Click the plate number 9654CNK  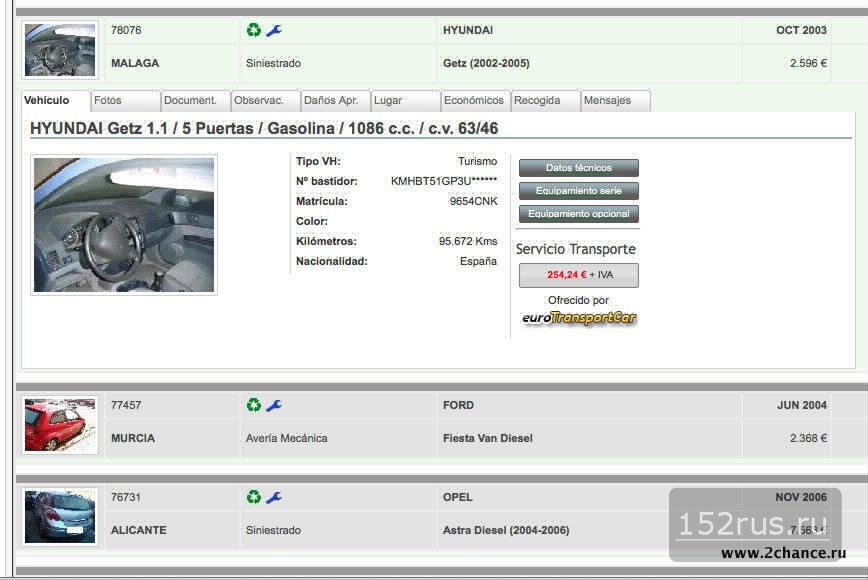point(473,201)
